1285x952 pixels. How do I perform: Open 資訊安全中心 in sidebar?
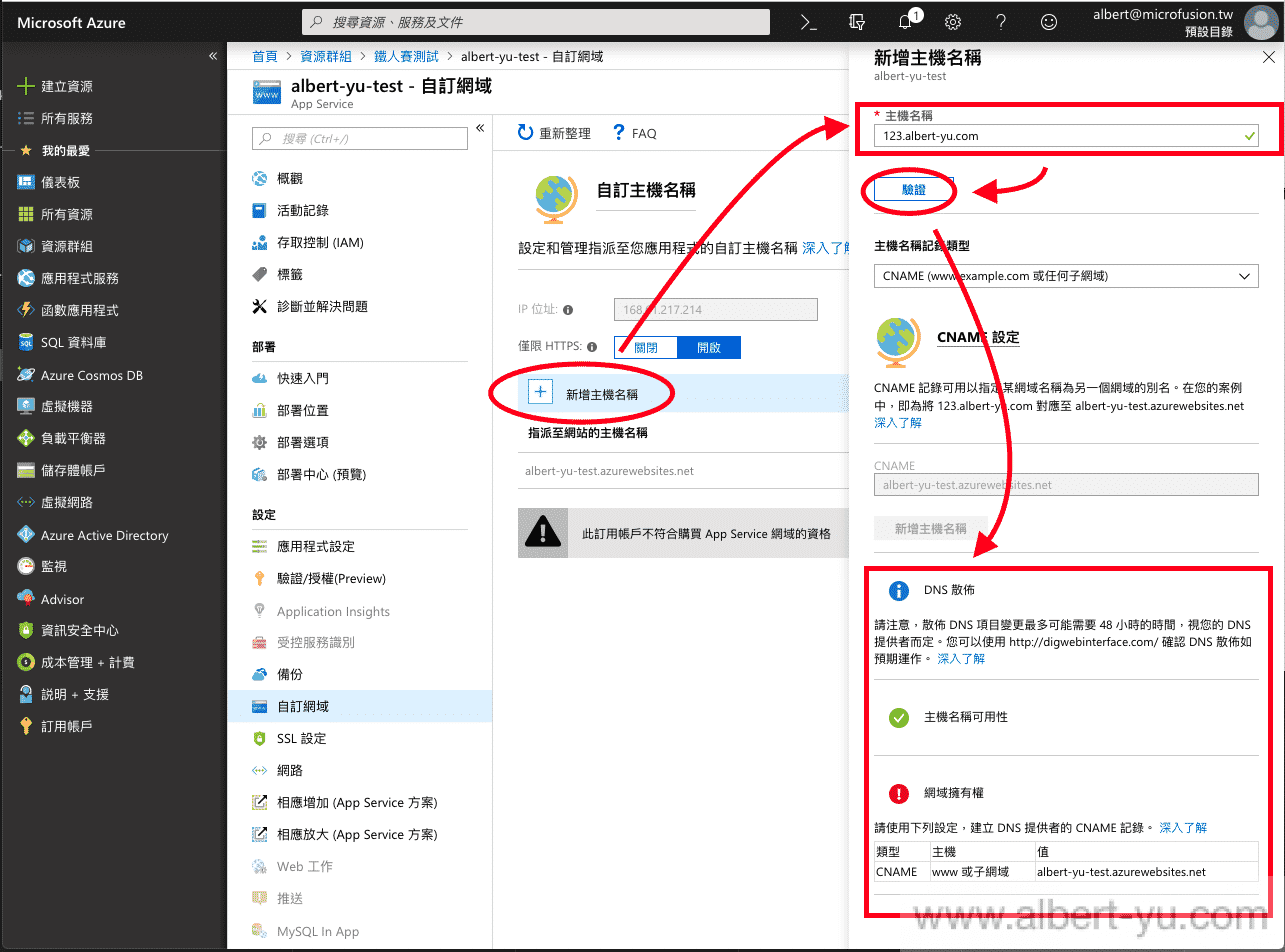[79, 630]
